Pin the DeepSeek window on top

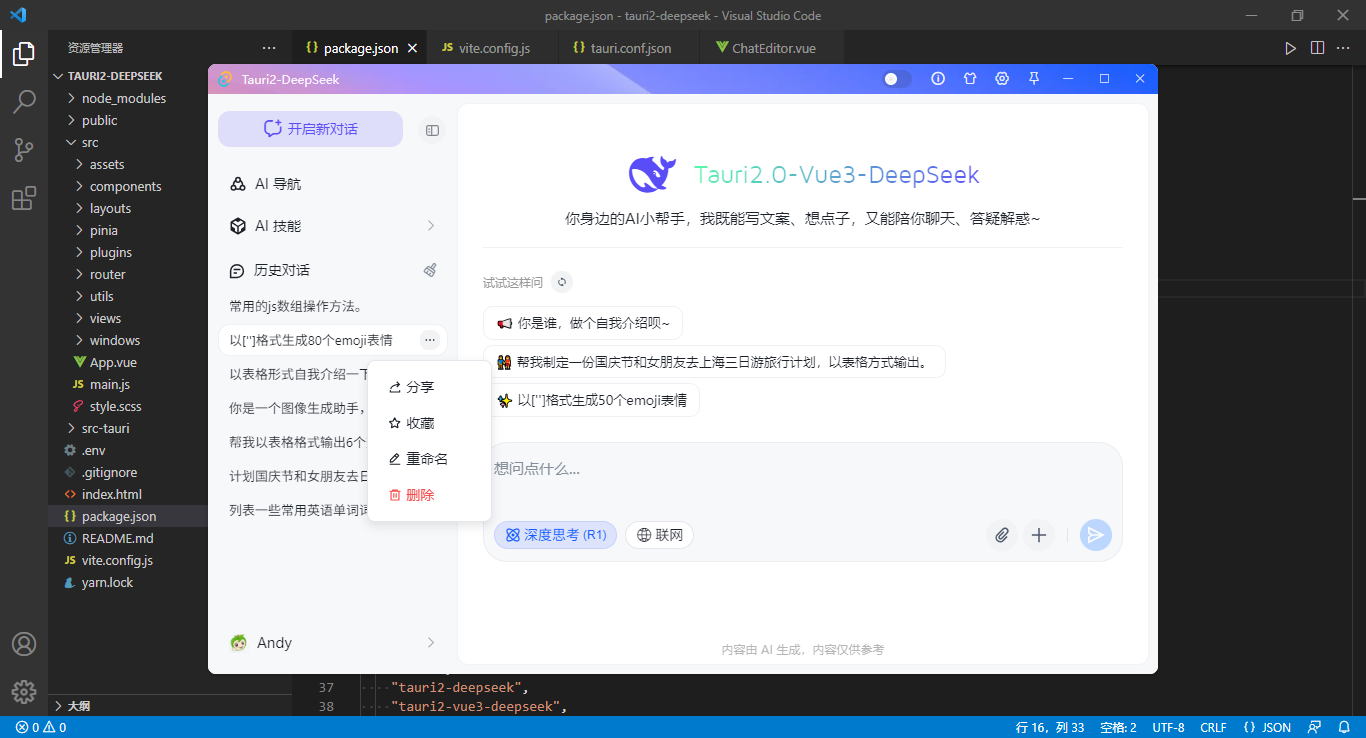point(1034,78)
